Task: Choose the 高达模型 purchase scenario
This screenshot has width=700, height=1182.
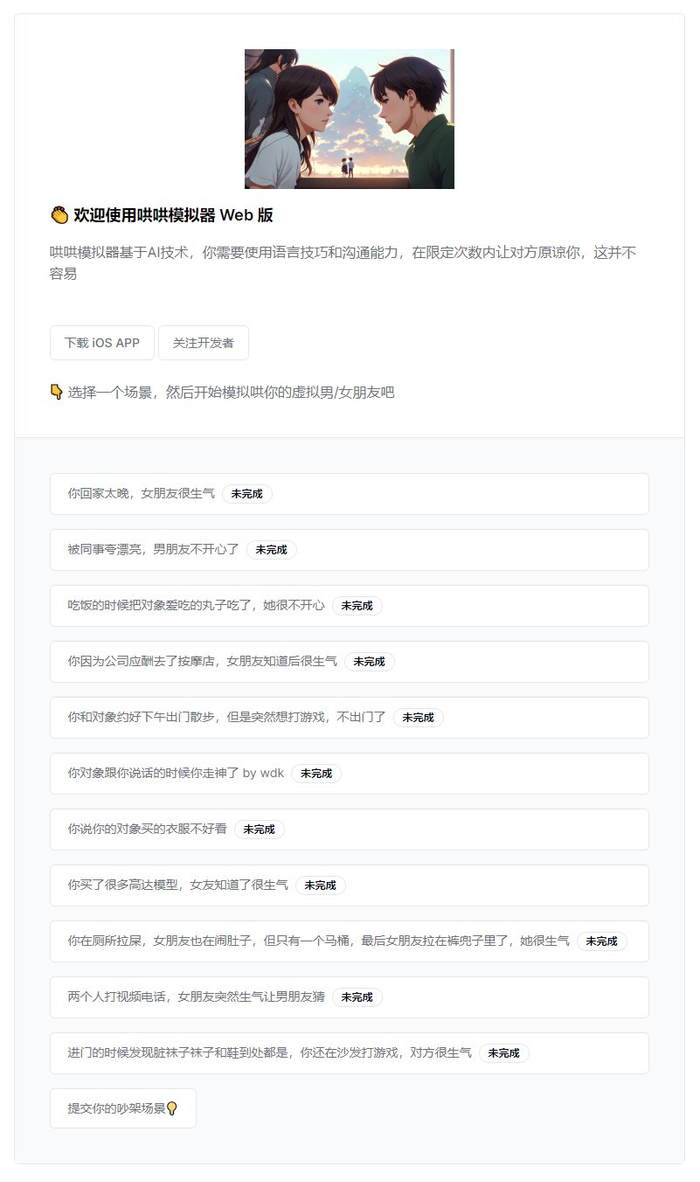Action: (x=350, y=885)
